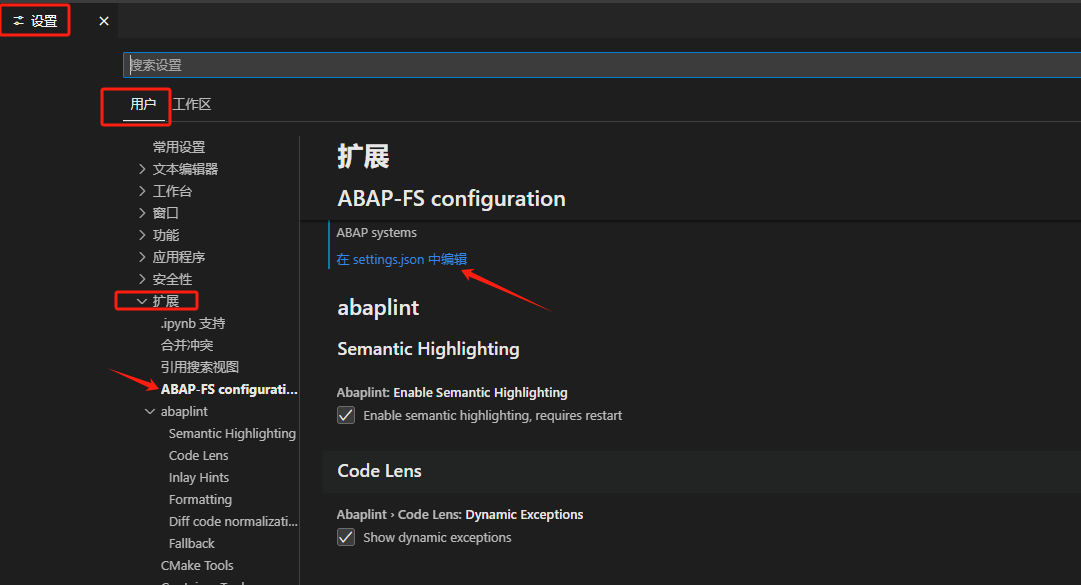Toggle Enable semantic highlighting checkbox
Screen dimensions: 1081x585
[346, 415]
